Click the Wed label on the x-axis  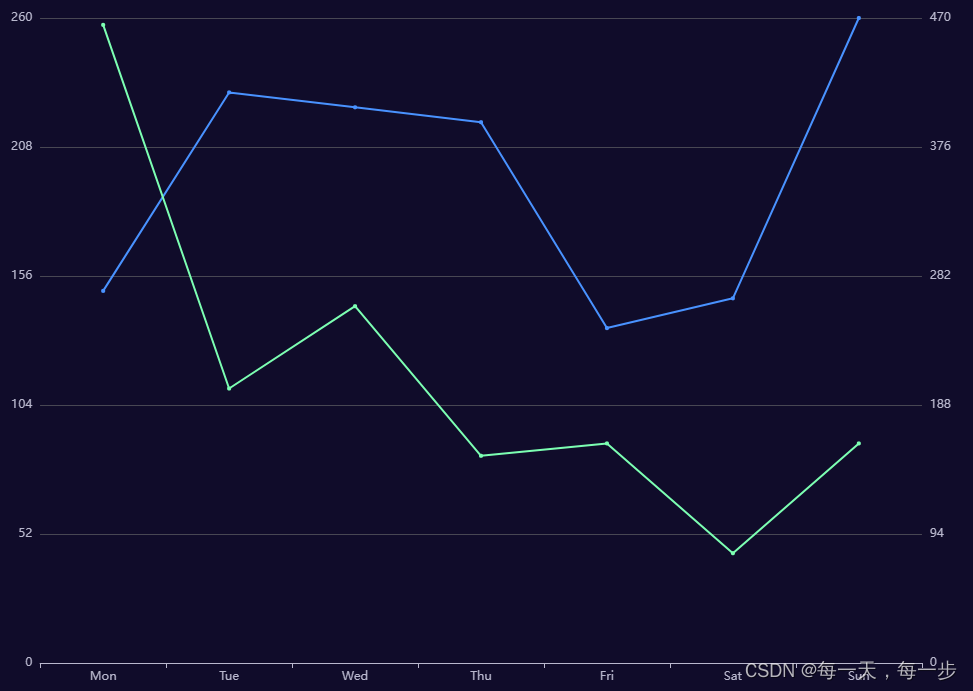355,676
